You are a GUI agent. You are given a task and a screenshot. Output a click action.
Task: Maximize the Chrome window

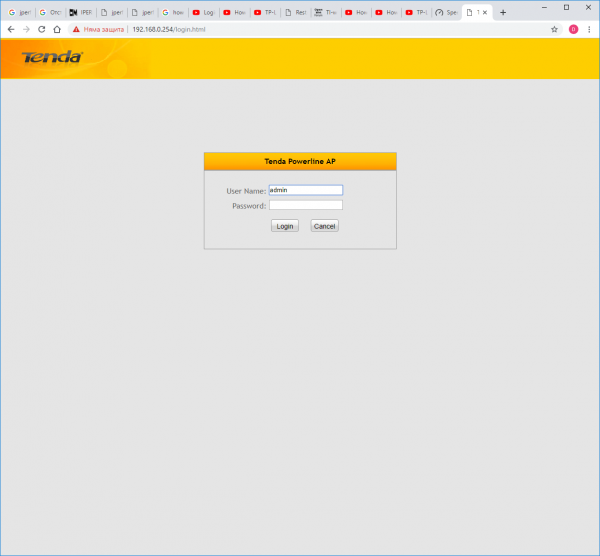[566, 7]
